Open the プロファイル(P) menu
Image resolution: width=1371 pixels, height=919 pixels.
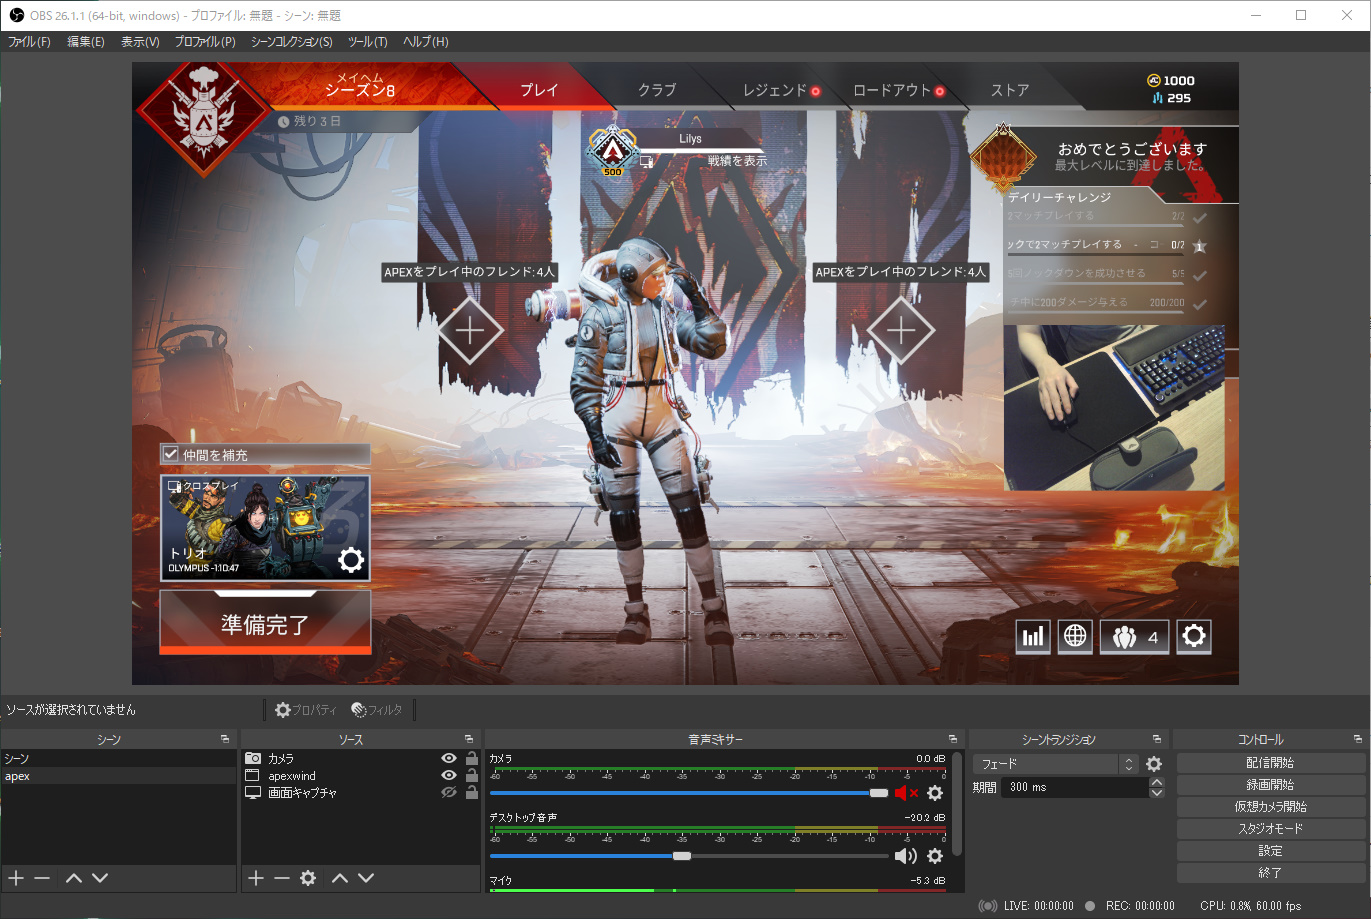205,42
